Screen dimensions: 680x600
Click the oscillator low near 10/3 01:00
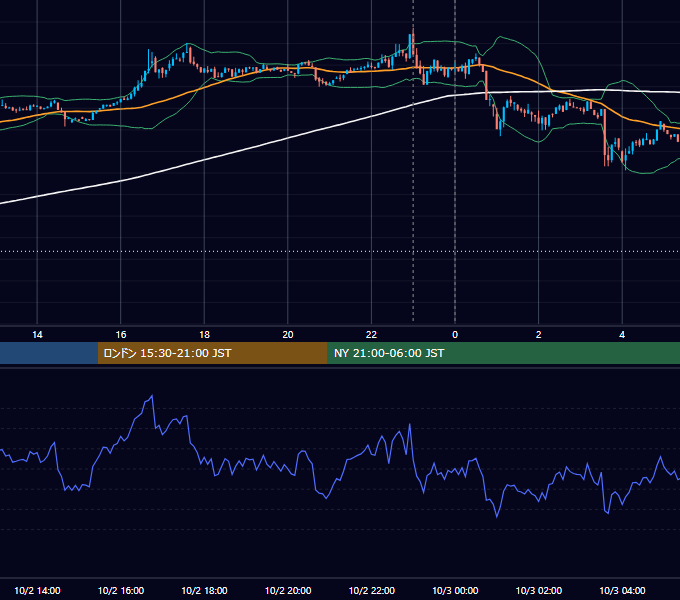pos(497,516)
